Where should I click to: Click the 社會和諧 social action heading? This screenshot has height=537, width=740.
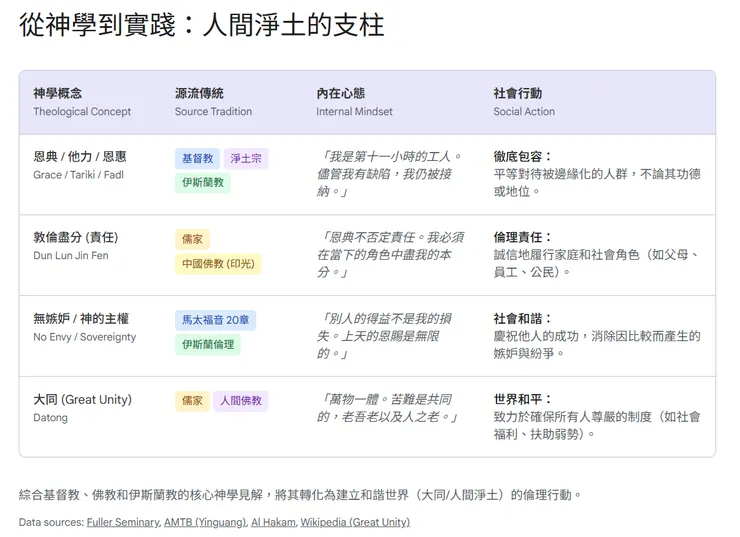point(522,319)
